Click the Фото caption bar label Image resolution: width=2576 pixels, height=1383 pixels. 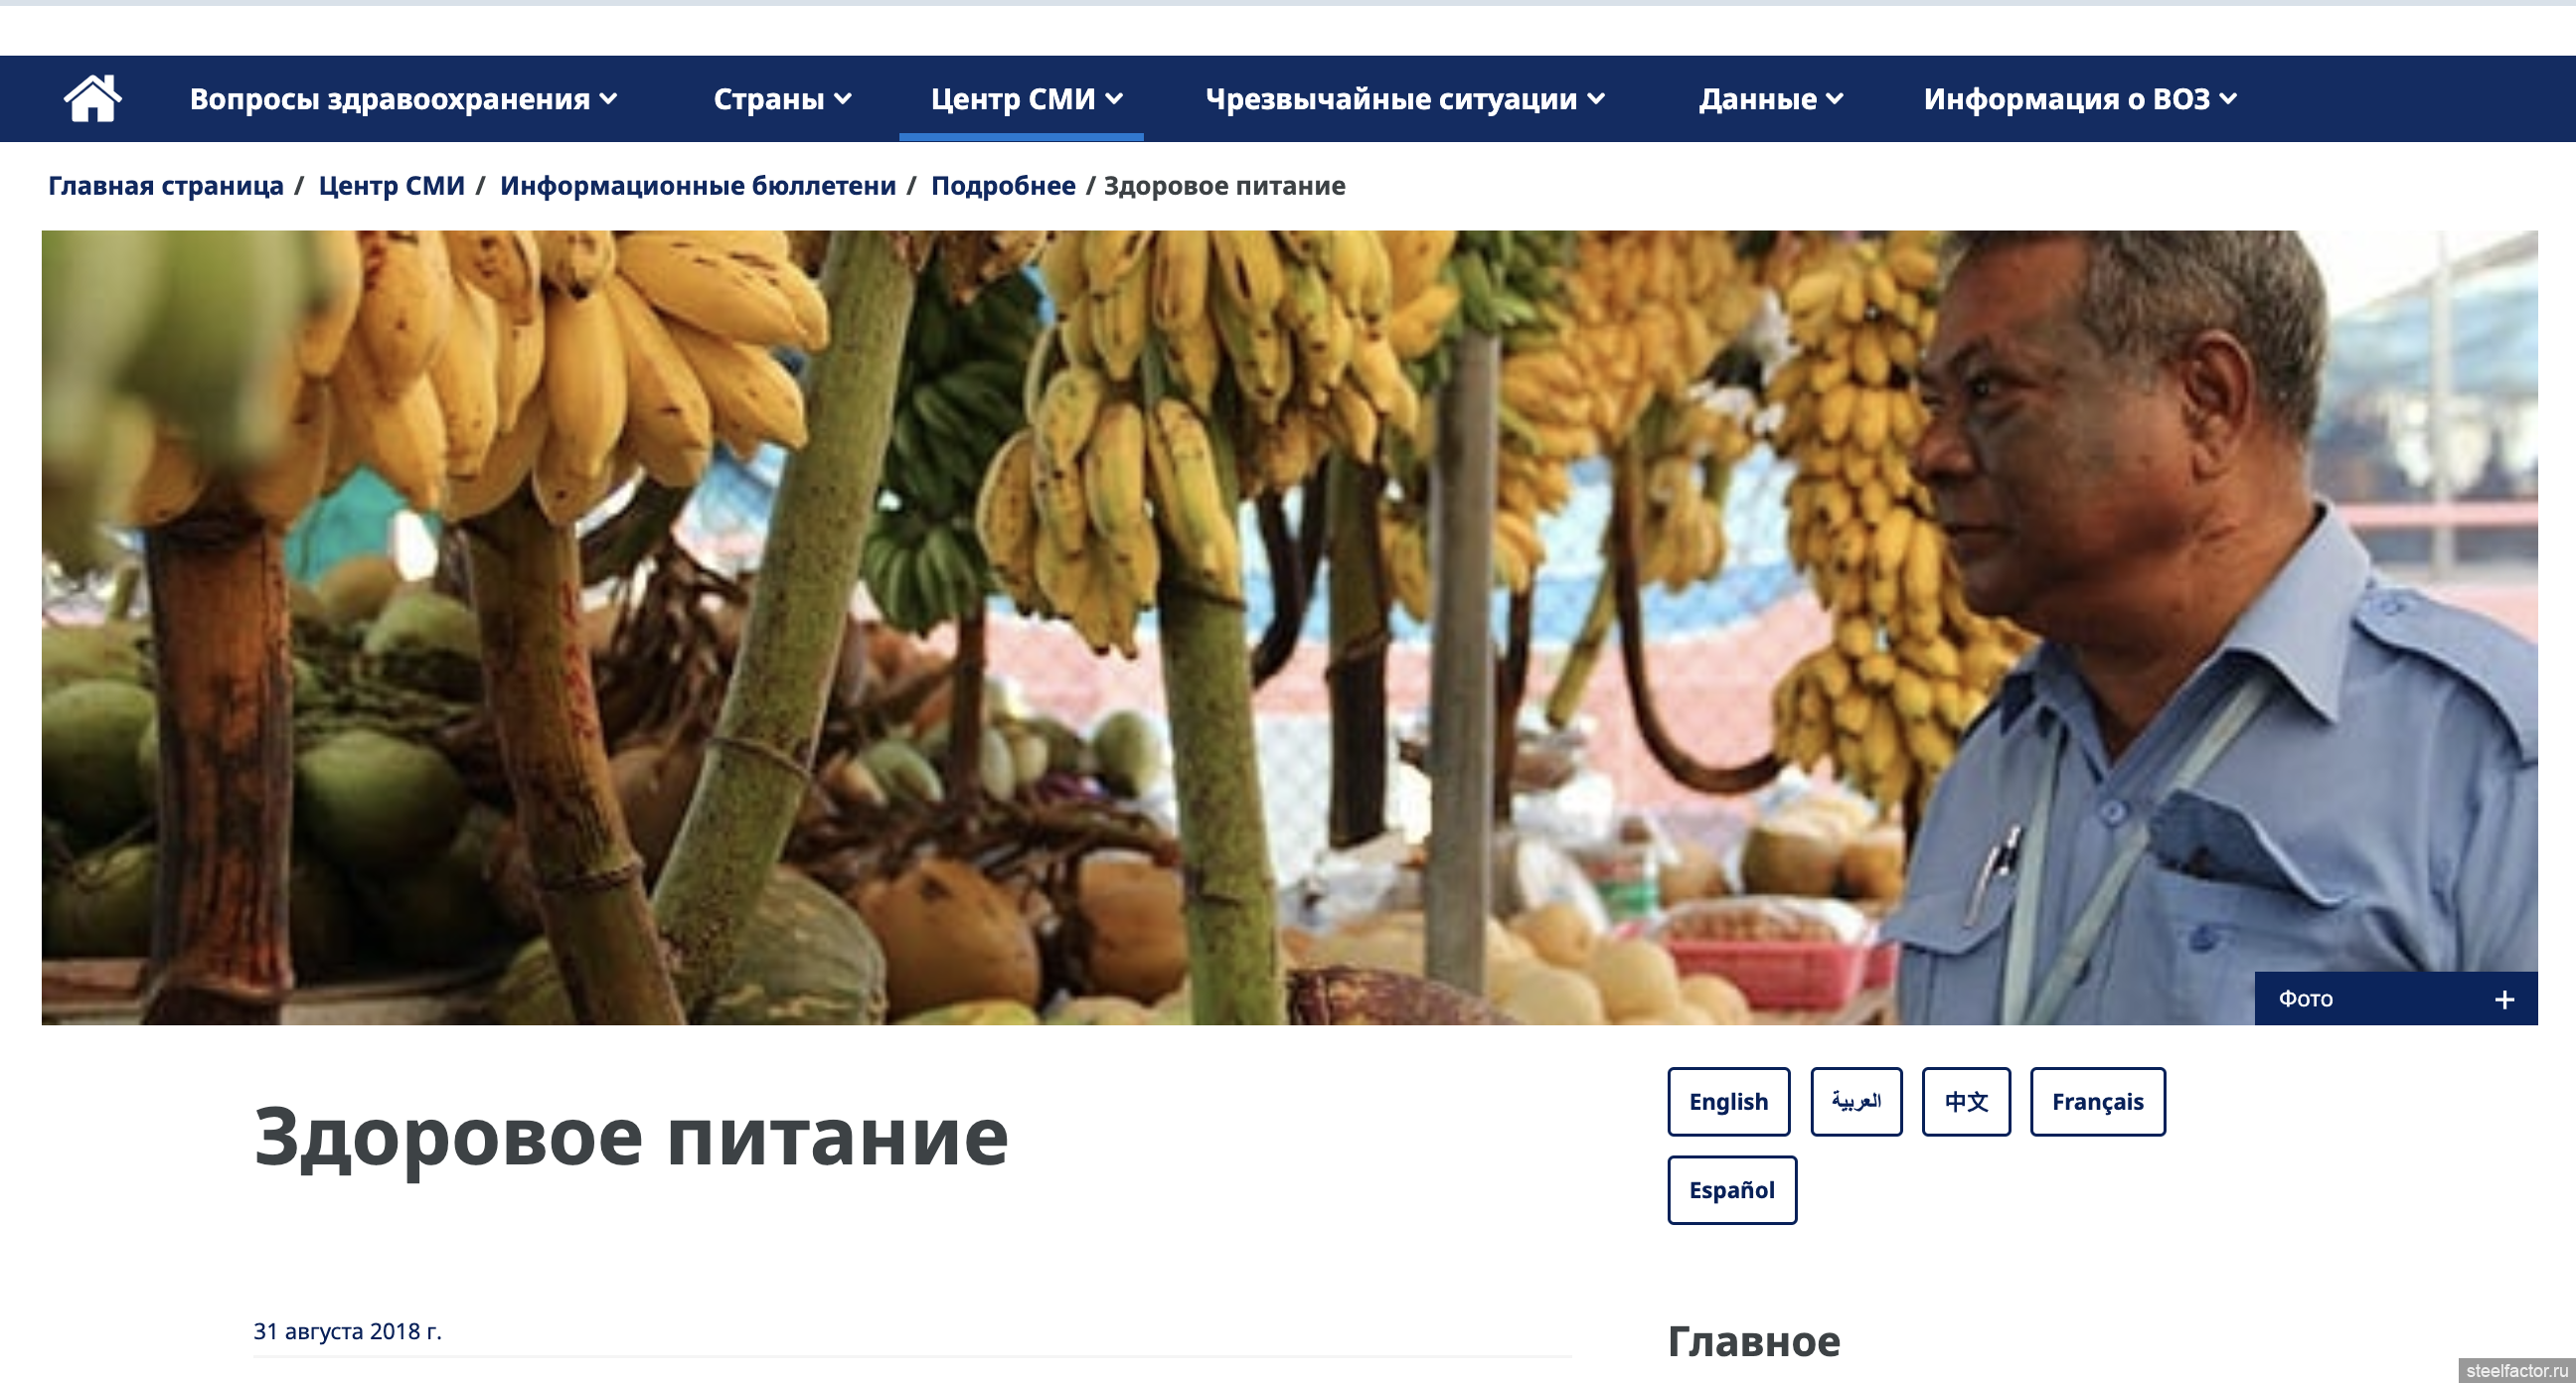click(2306, 999)
